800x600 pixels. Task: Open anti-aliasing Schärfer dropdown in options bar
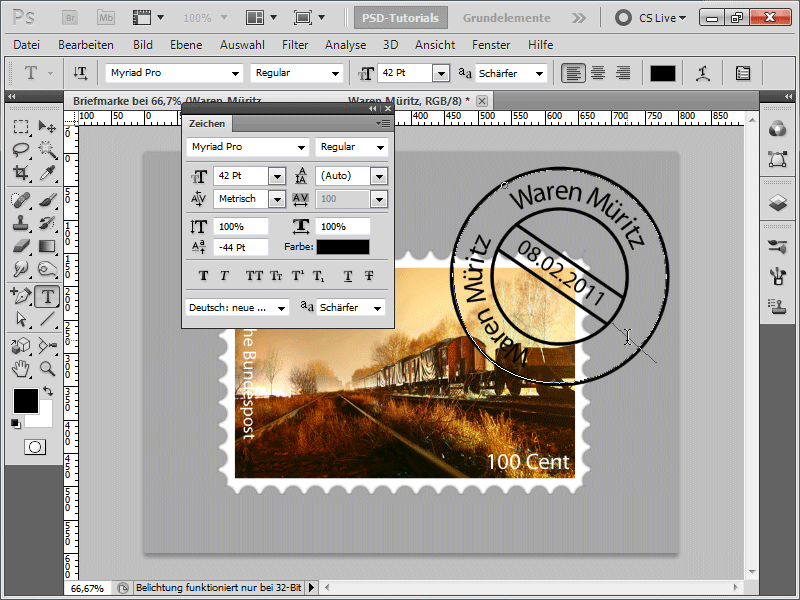pyautogui.click(x=539, y=73)
